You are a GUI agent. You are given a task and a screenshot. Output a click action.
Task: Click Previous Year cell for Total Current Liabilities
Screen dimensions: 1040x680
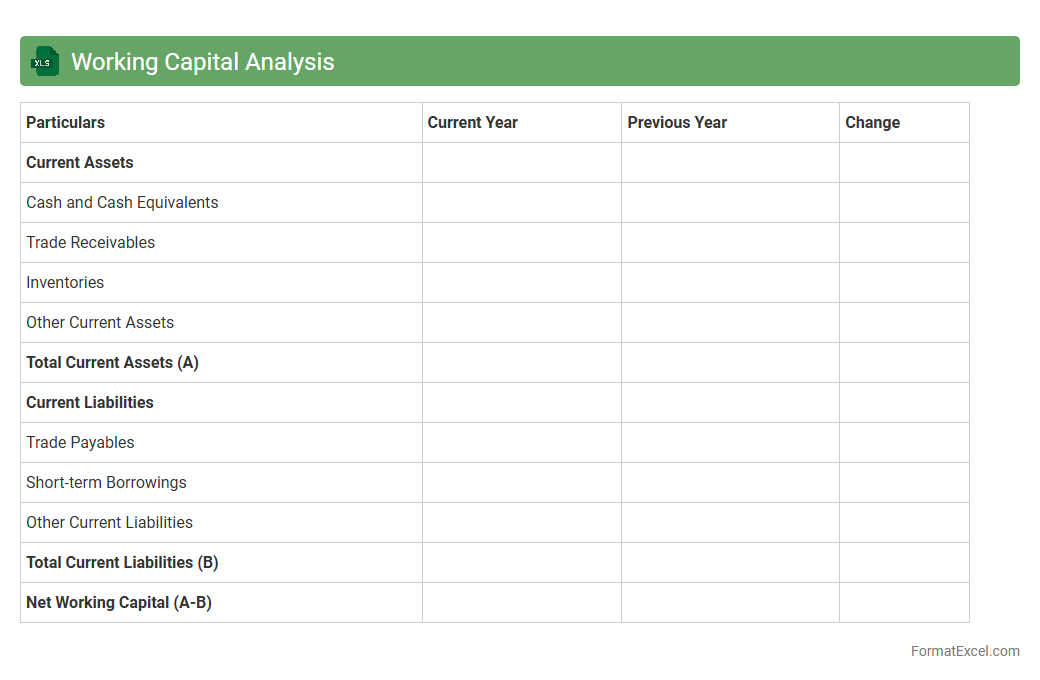coord(730,563)
